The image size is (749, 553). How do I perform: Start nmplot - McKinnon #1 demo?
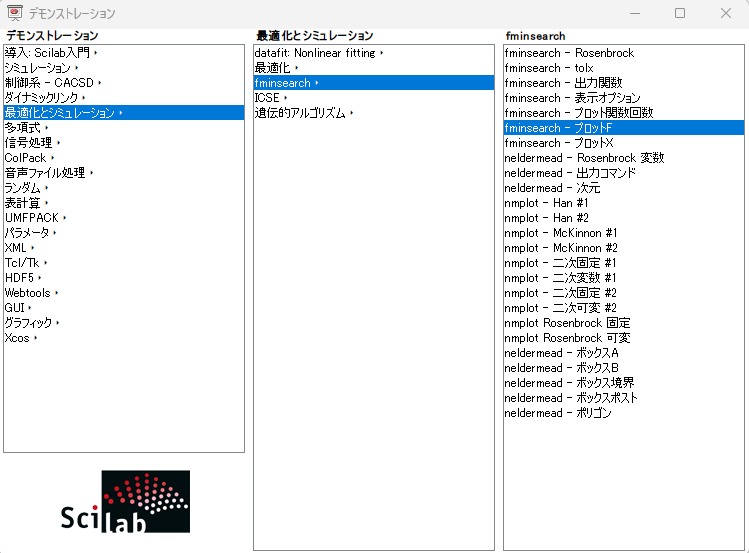coord(561,233)
